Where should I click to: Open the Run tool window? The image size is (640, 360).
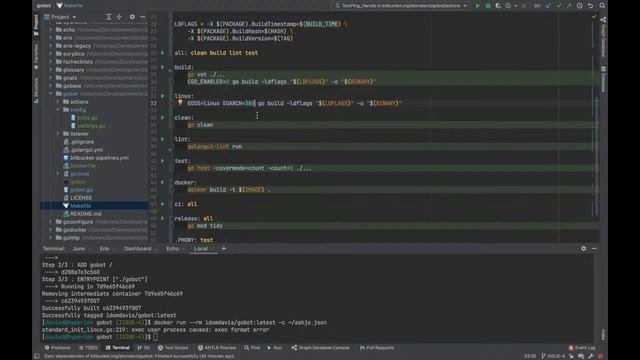point(275,348)
